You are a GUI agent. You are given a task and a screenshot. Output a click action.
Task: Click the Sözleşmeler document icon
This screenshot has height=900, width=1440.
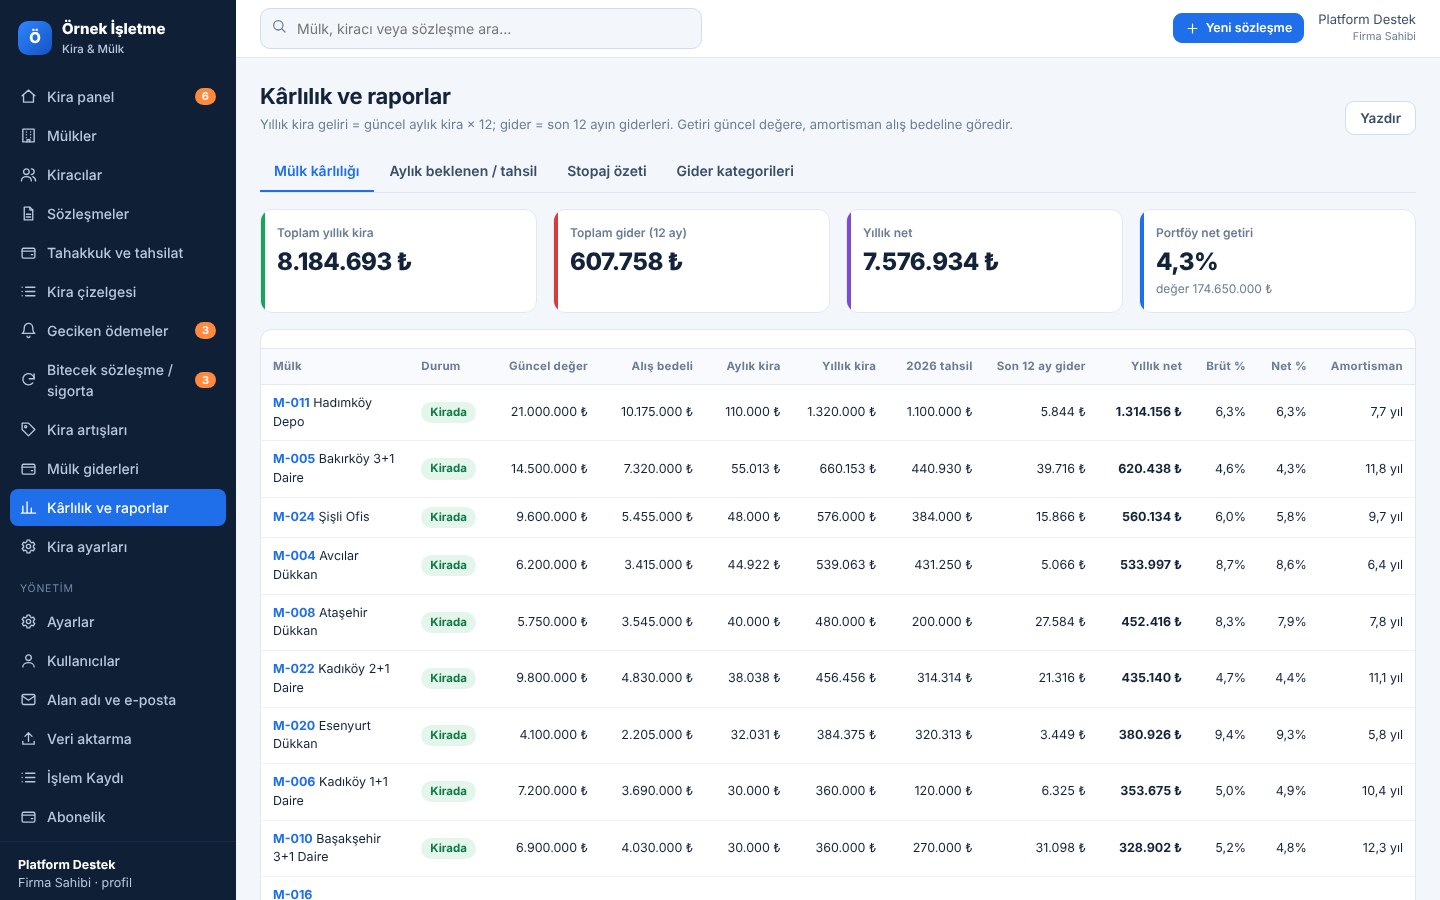28,214
